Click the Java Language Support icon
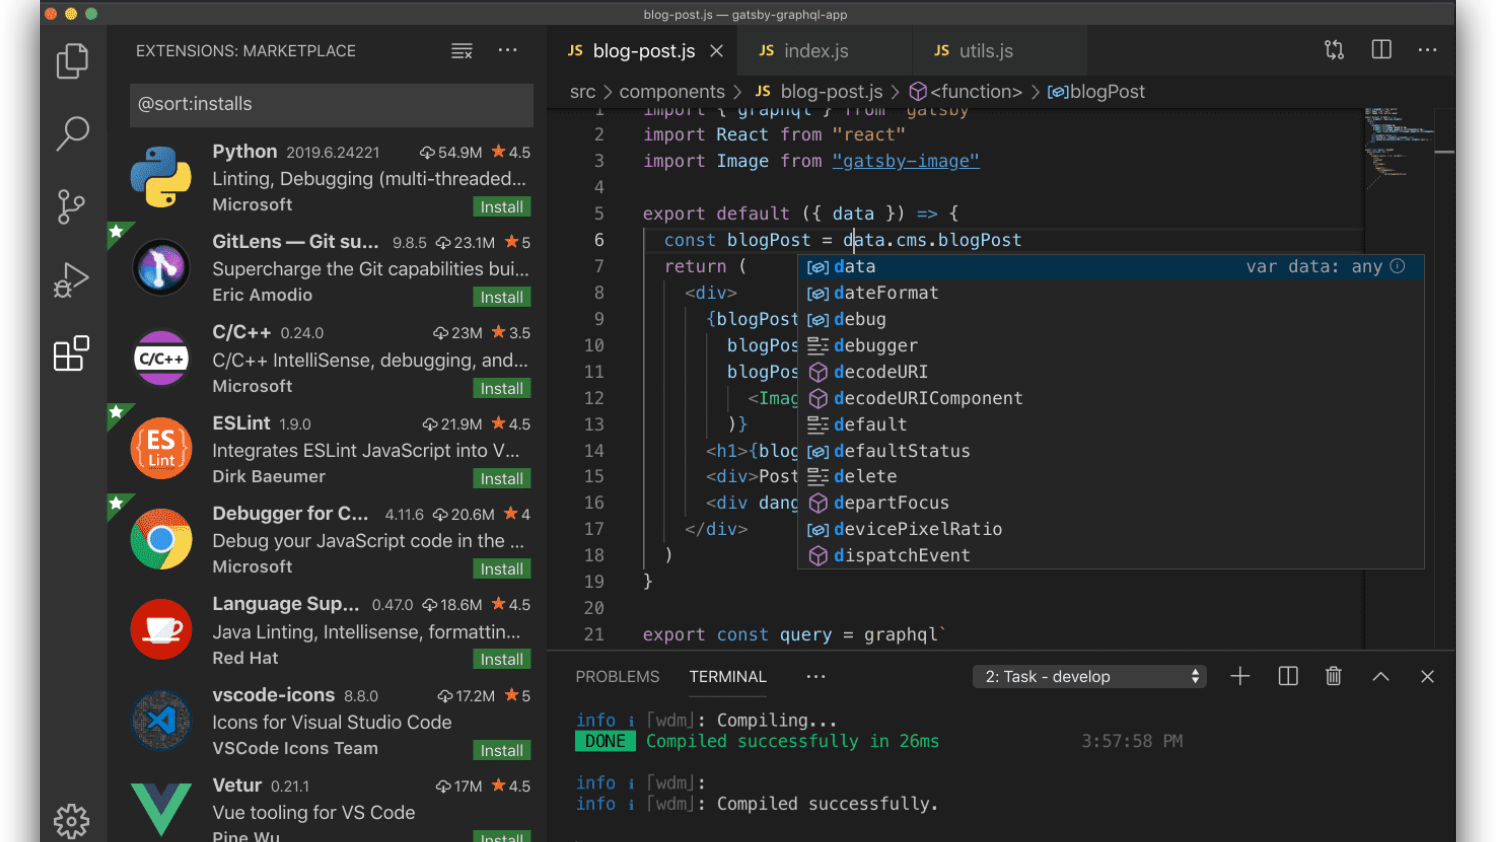 tap(161, 629)
